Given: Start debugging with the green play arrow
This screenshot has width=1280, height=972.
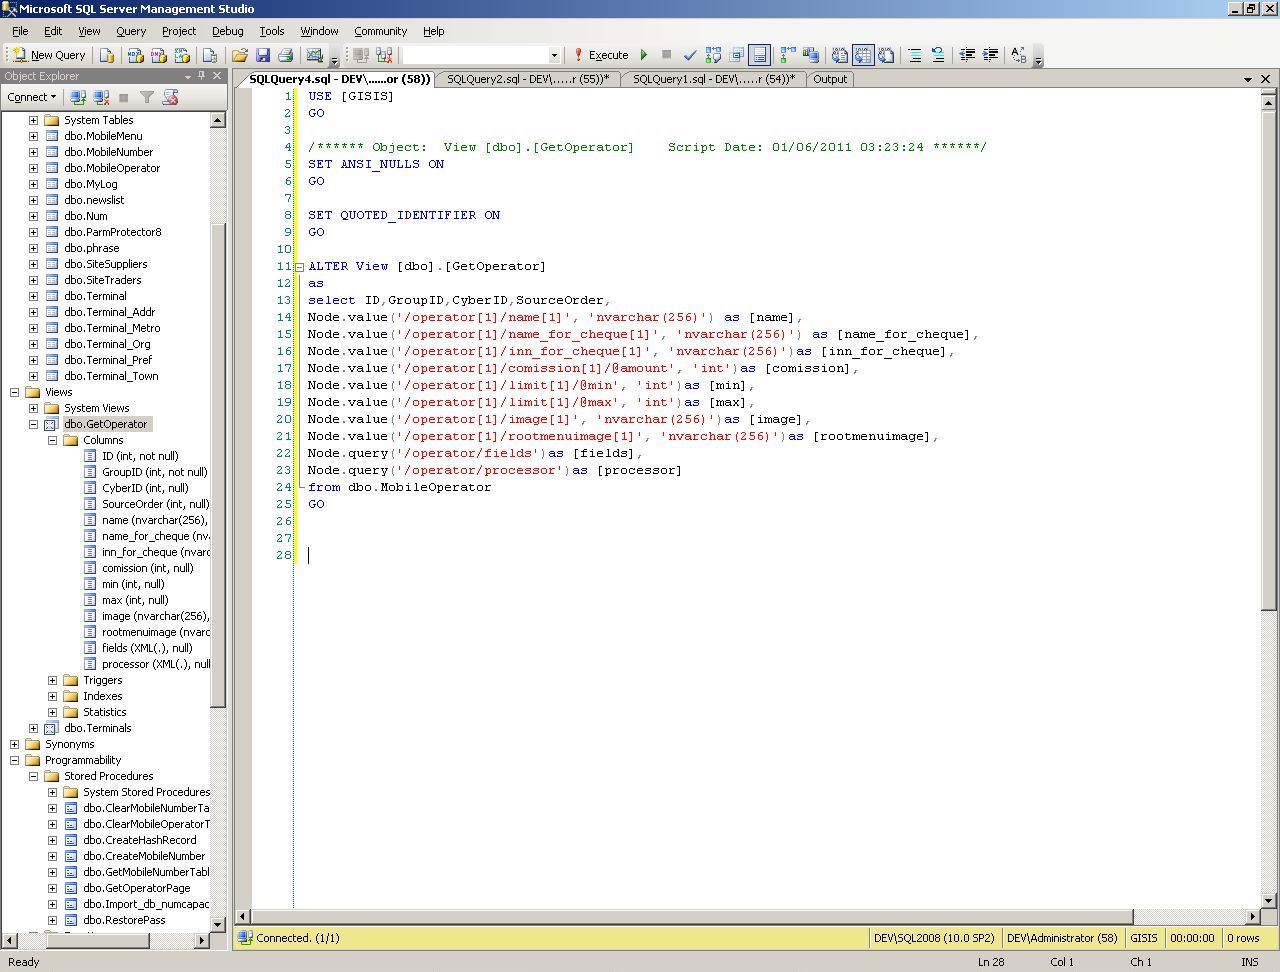Looking at the screenshot, I should tap(644, 55).
